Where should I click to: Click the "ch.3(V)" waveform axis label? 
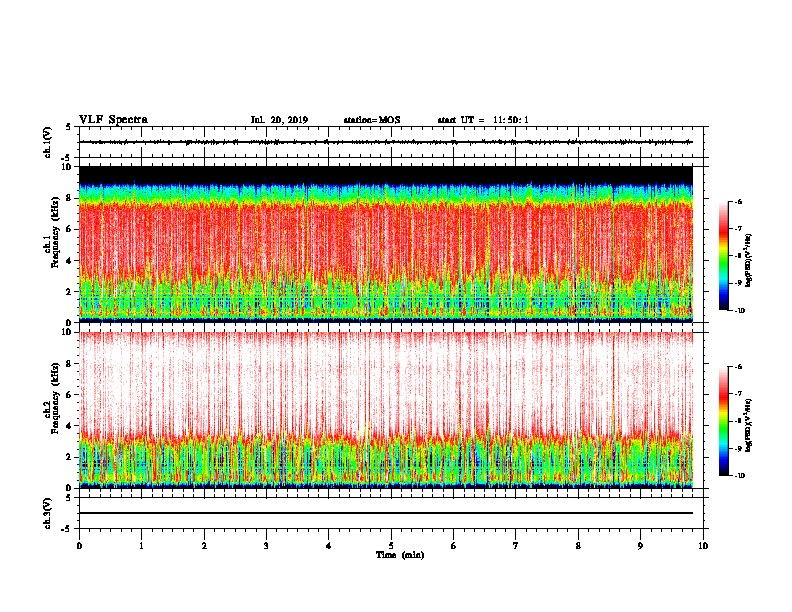pos(47,513)
